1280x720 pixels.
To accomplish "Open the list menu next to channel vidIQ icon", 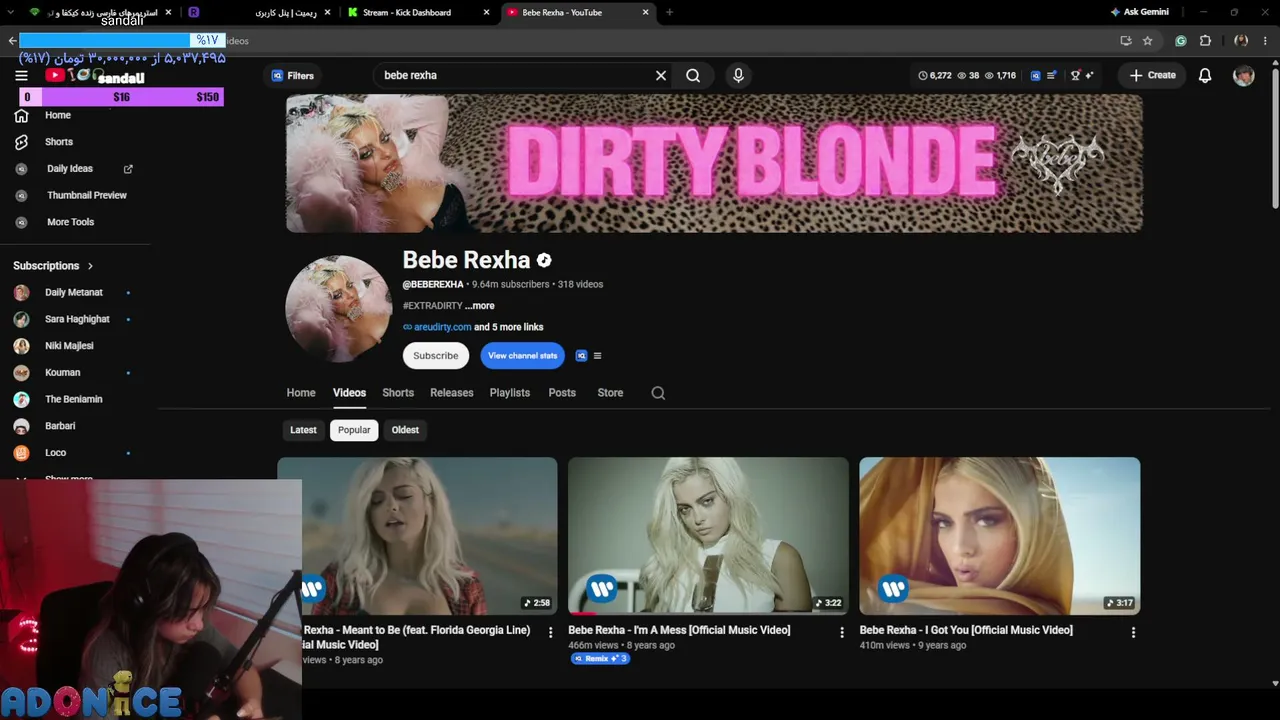I will point(597,356).
